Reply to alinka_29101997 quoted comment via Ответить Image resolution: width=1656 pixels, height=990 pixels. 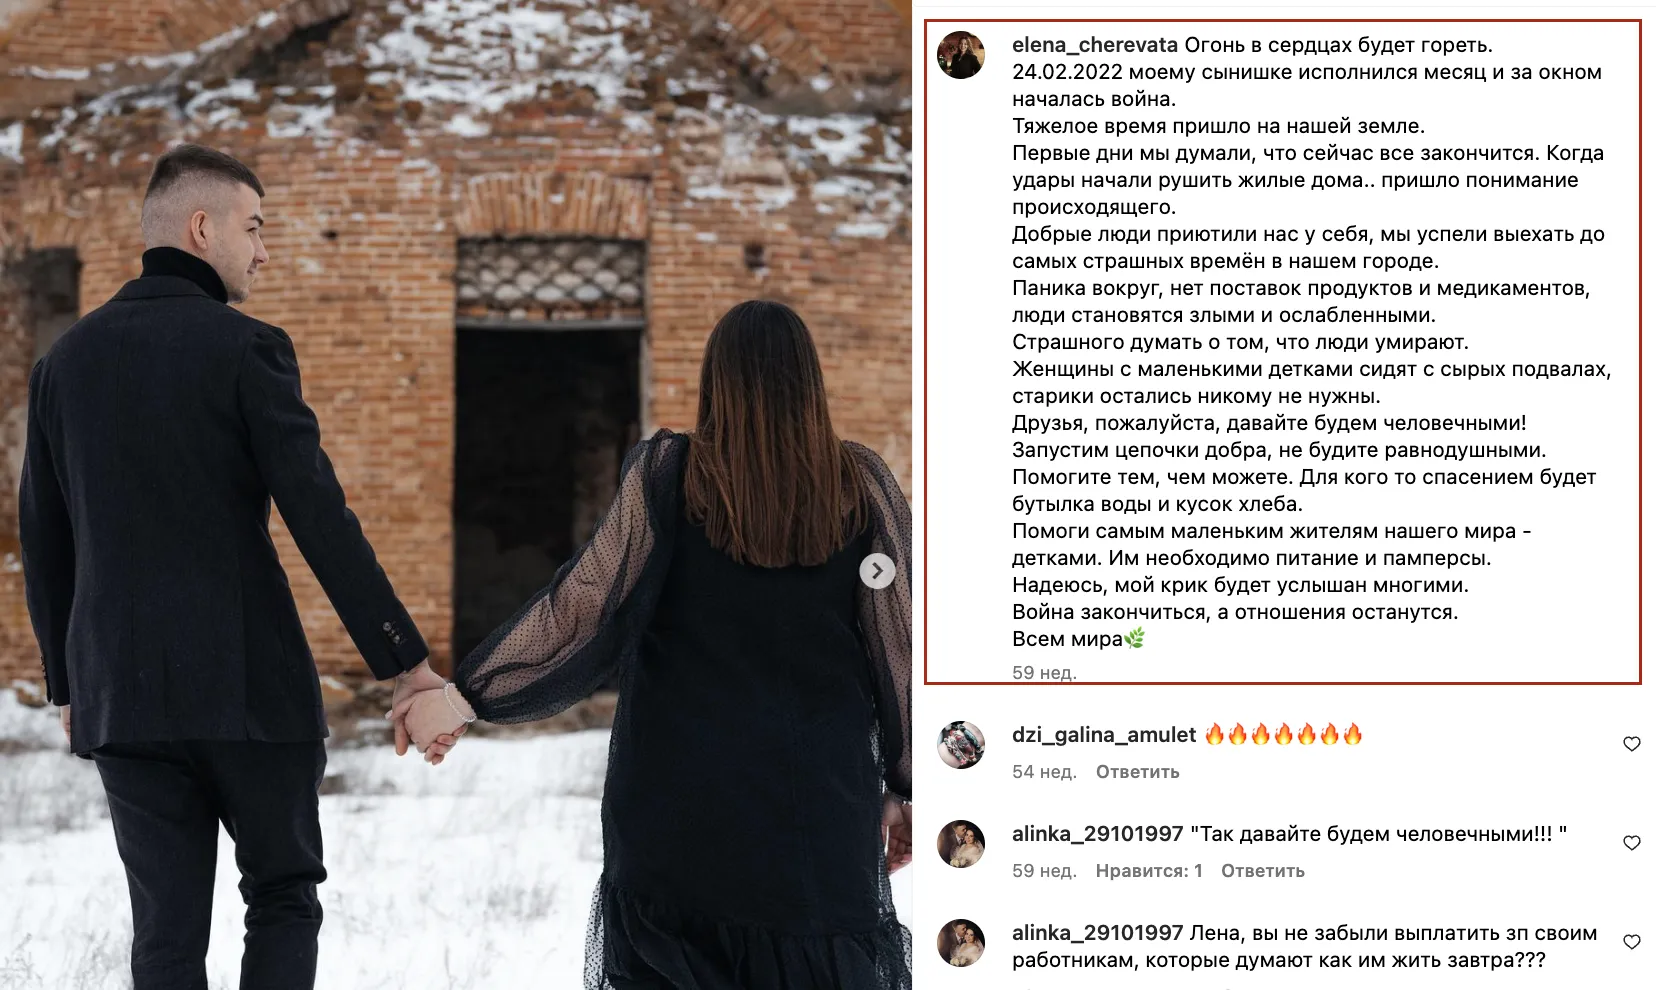[x=1262, y=871]
